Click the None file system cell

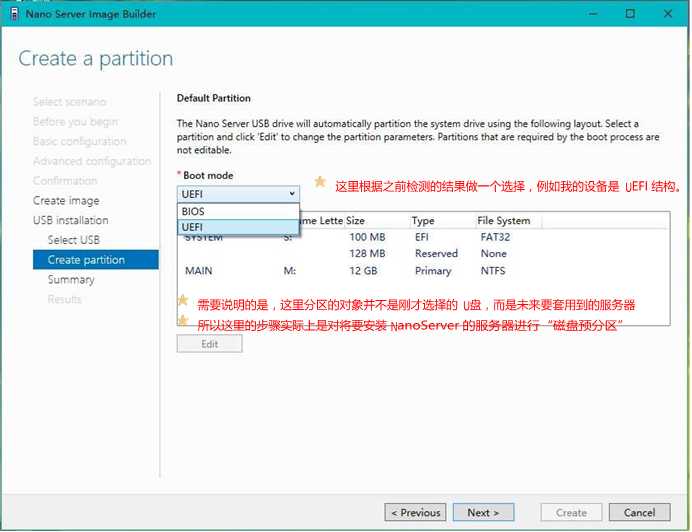click(x=493, y=253)
